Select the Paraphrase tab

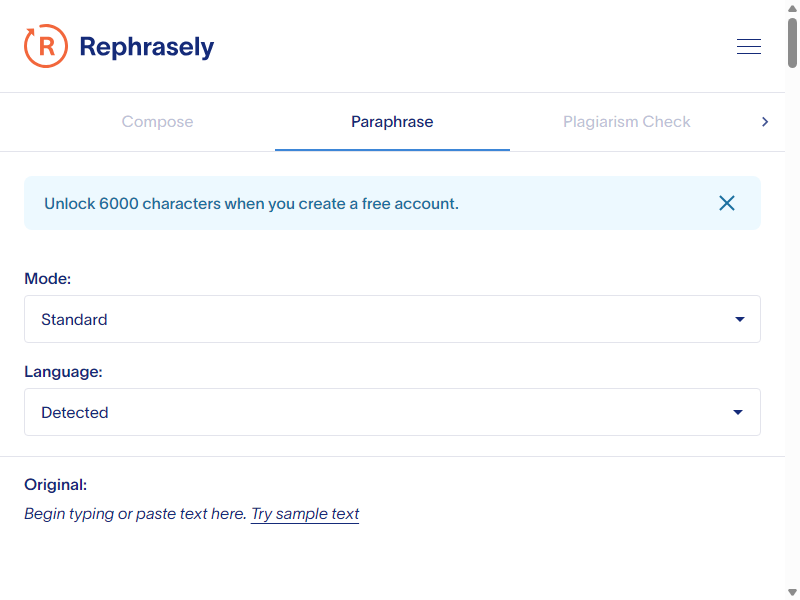click(392, 122)
